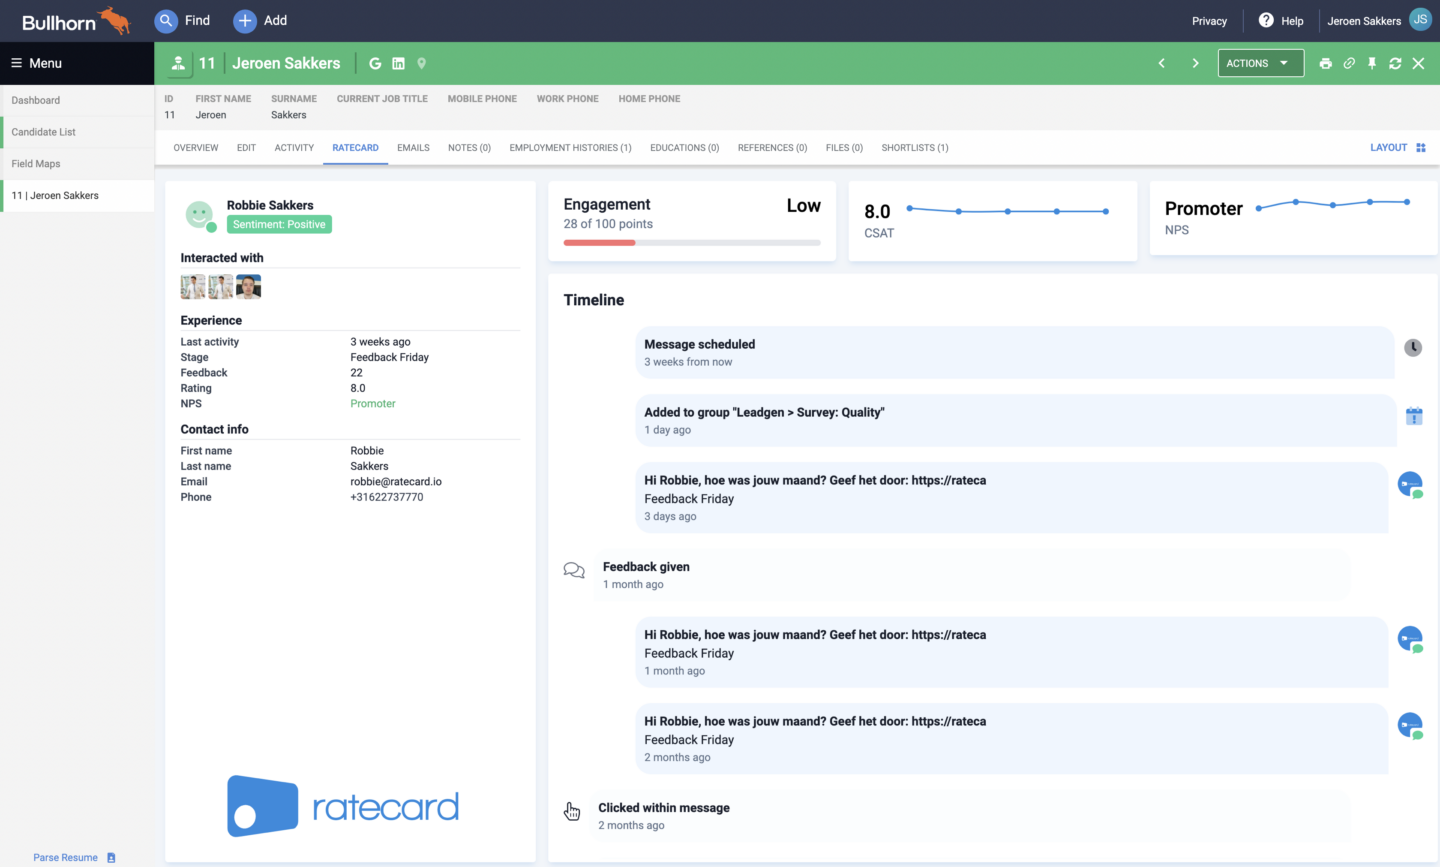Open Added to group Leadgen entry
Viewport: 1440px width, 867px height.
pos(1014,420)
